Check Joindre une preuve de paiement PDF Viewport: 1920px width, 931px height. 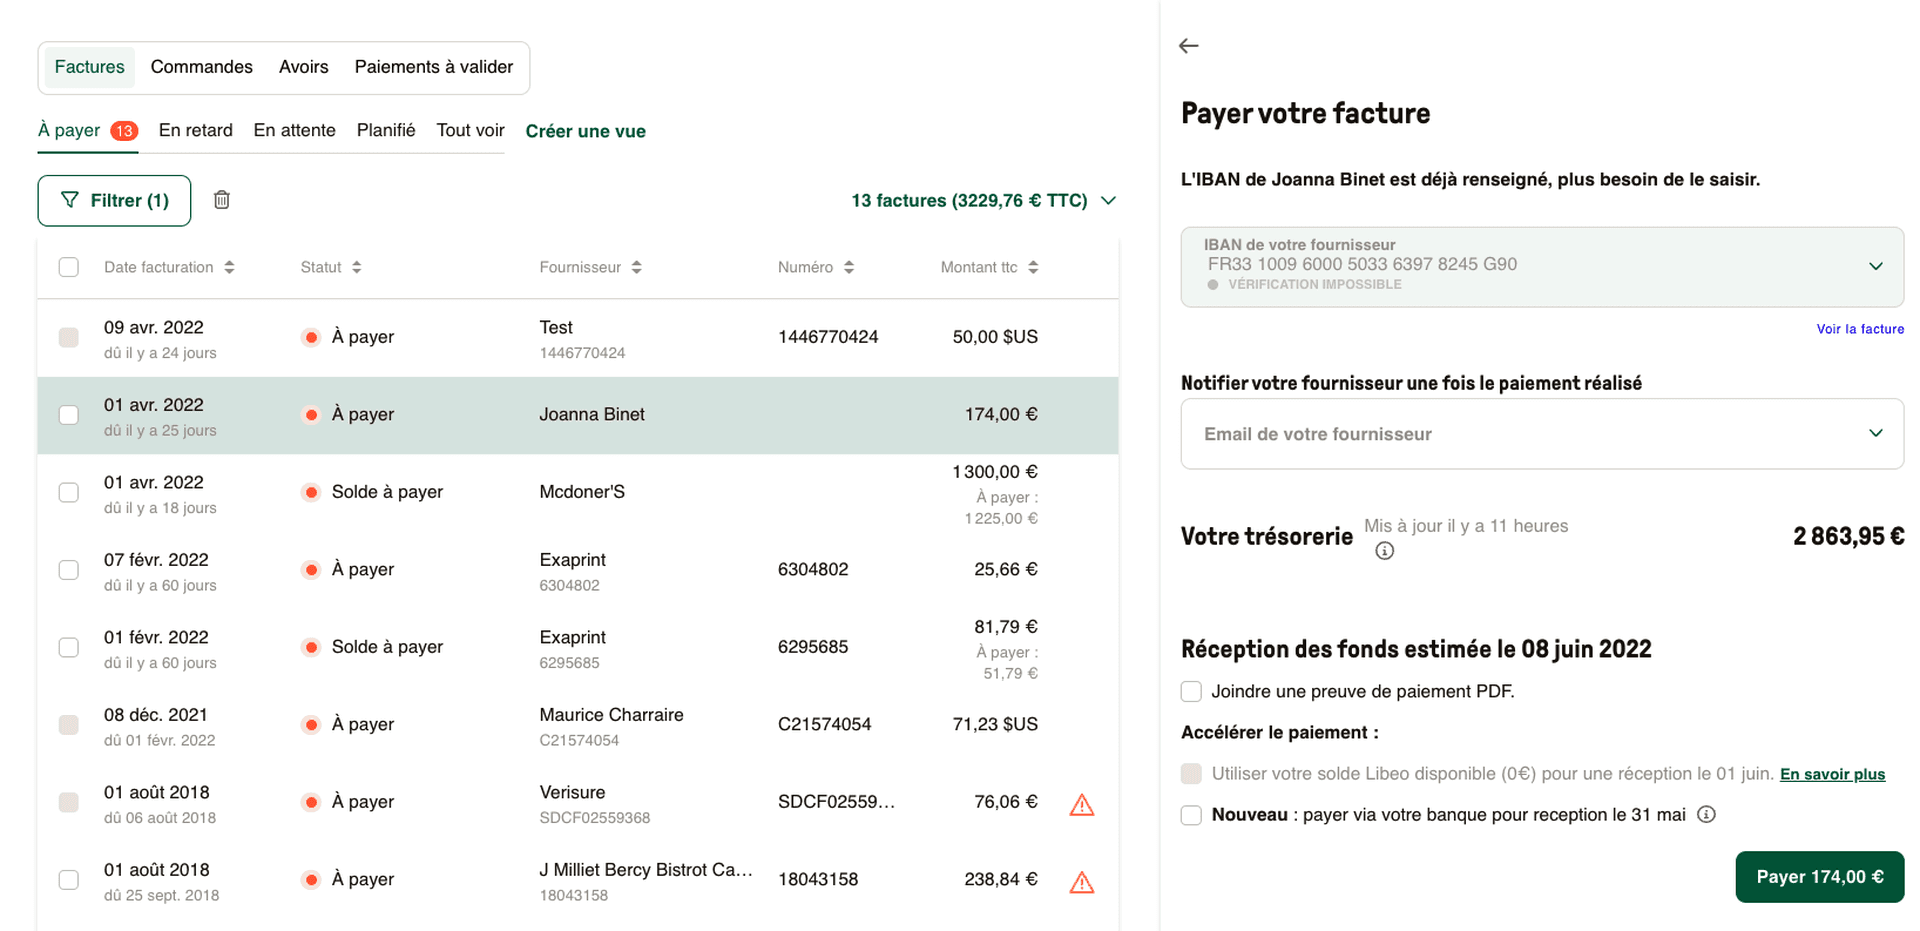coord(1191,691)
